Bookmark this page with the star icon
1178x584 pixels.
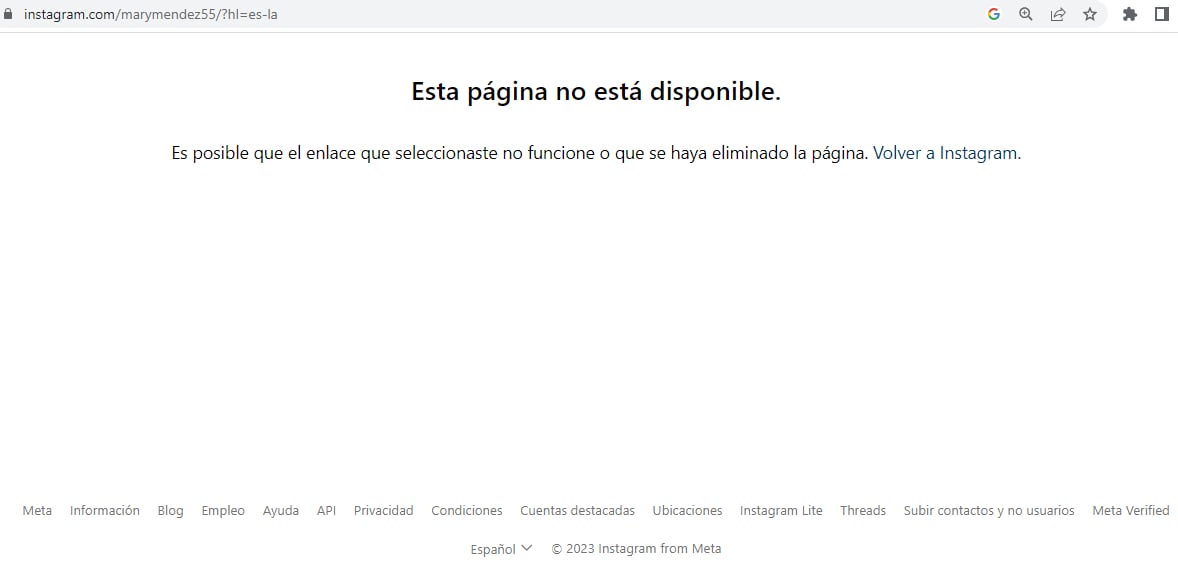1089,14
